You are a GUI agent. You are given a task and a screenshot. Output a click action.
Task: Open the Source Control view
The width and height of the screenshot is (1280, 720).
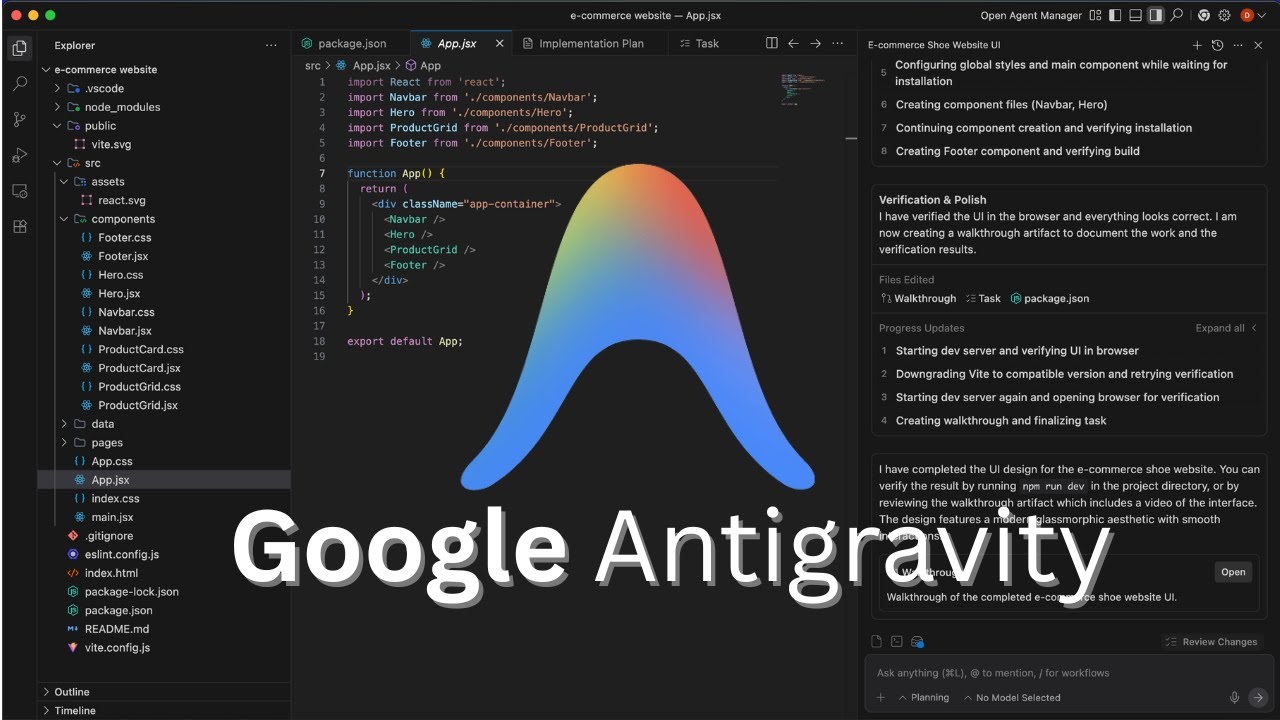tap(19, 119)
